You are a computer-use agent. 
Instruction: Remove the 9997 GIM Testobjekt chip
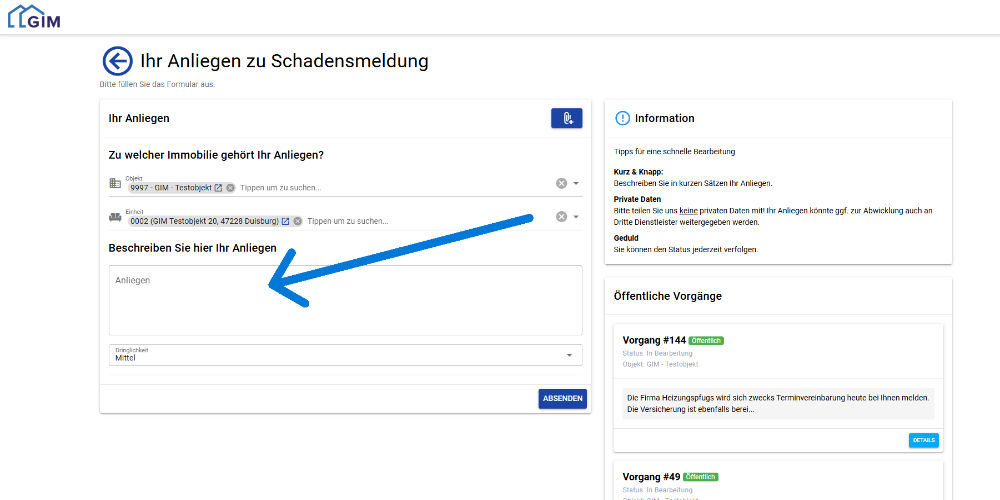(x=230, y=187)
